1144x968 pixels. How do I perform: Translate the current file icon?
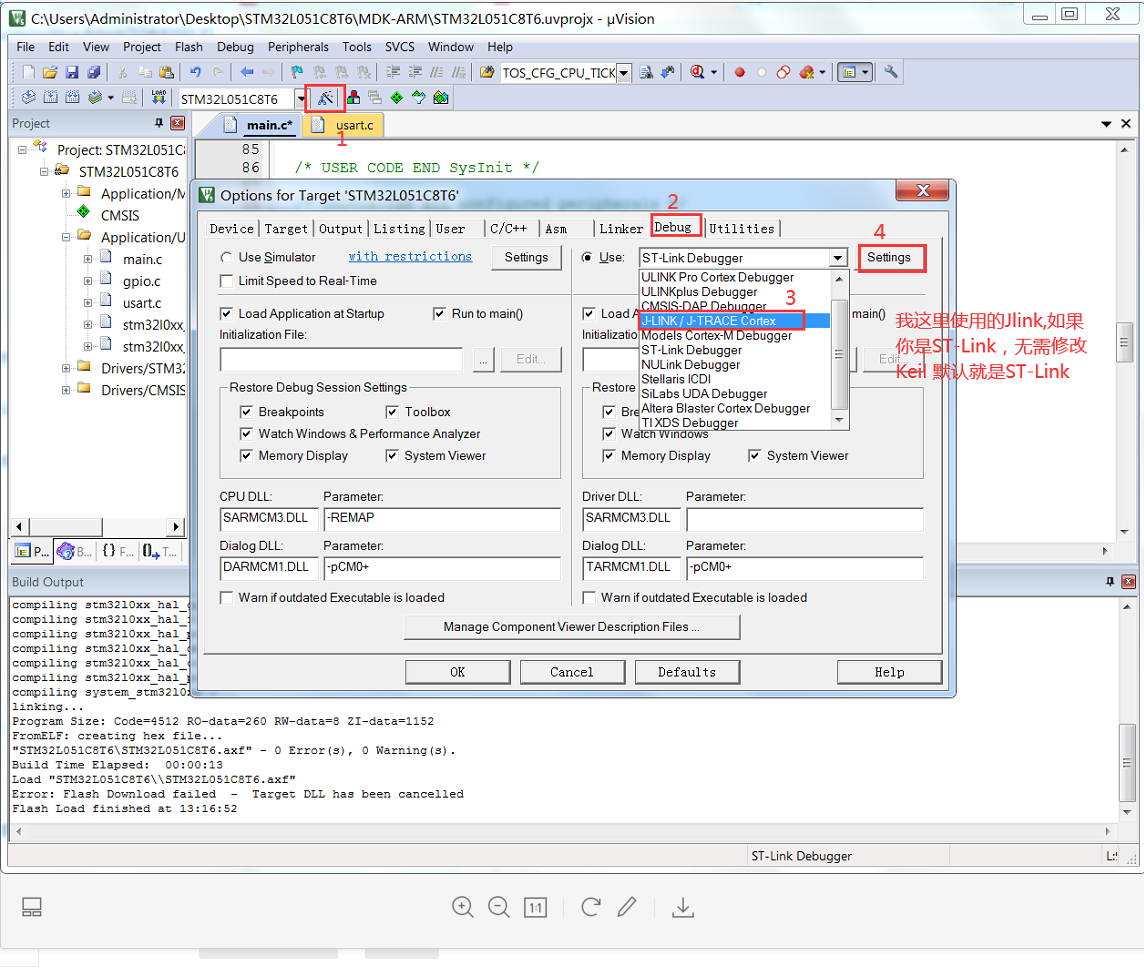(28, 98)
